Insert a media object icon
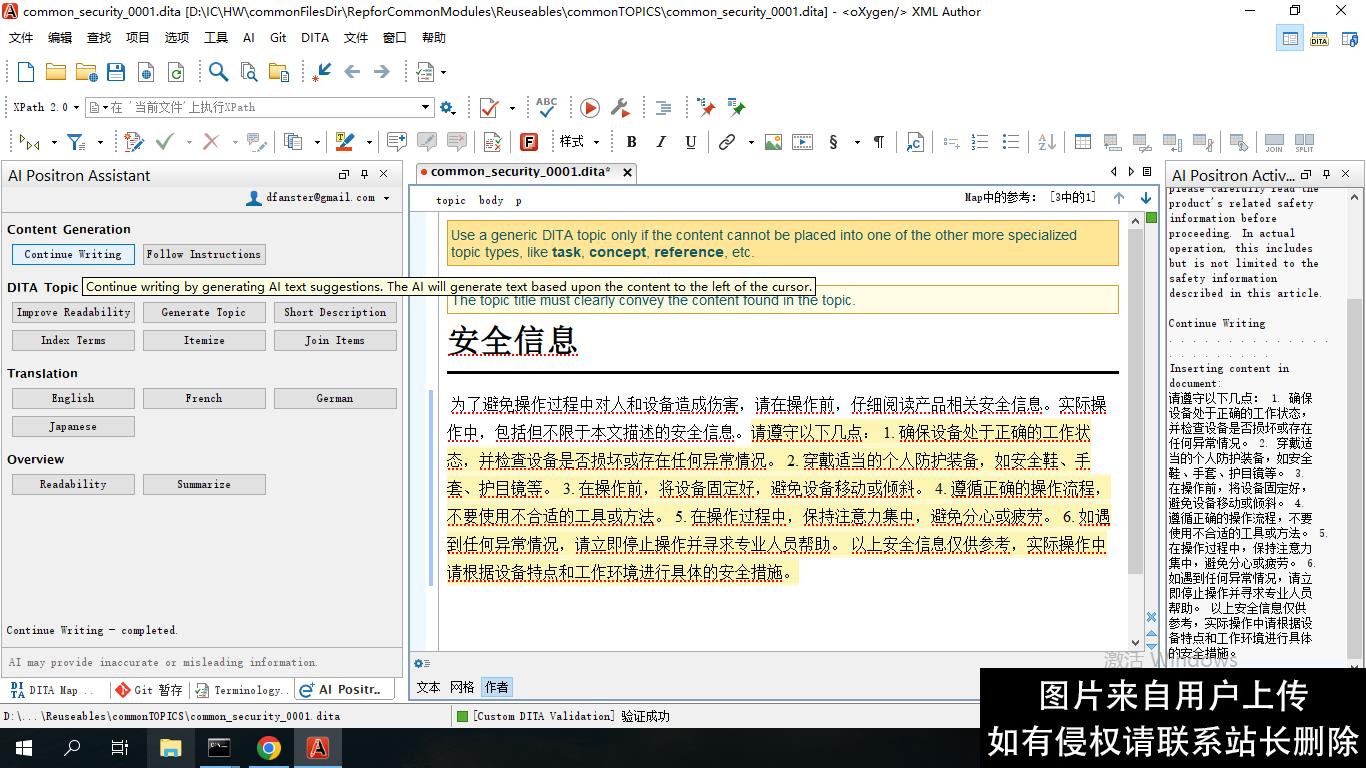1366x768 pixels. coord(803,142)
